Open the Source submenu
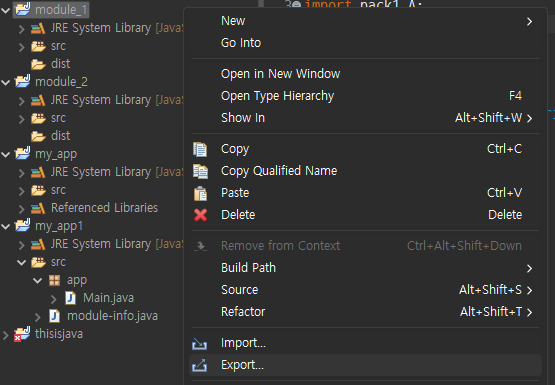 pos(365,290)
